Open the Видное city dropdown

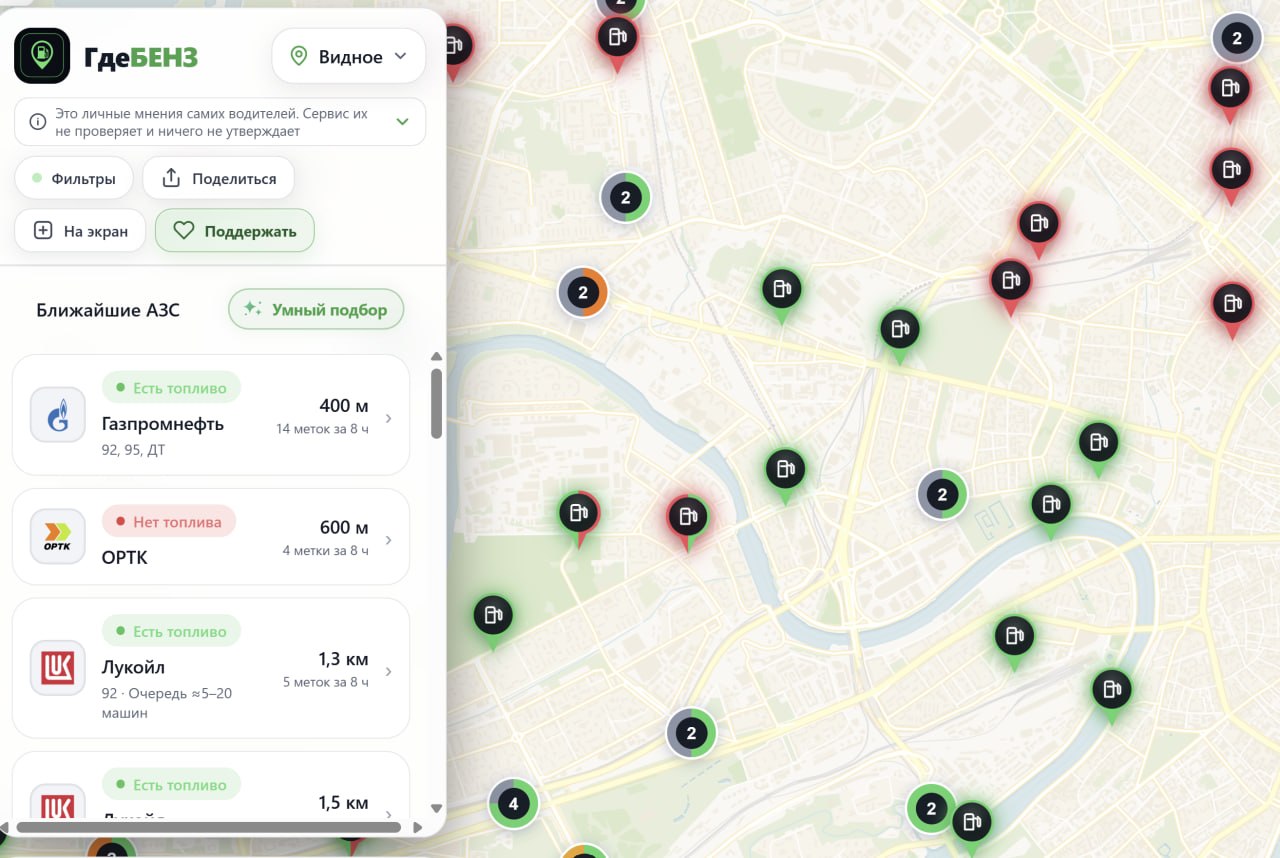tap(349, 57)
